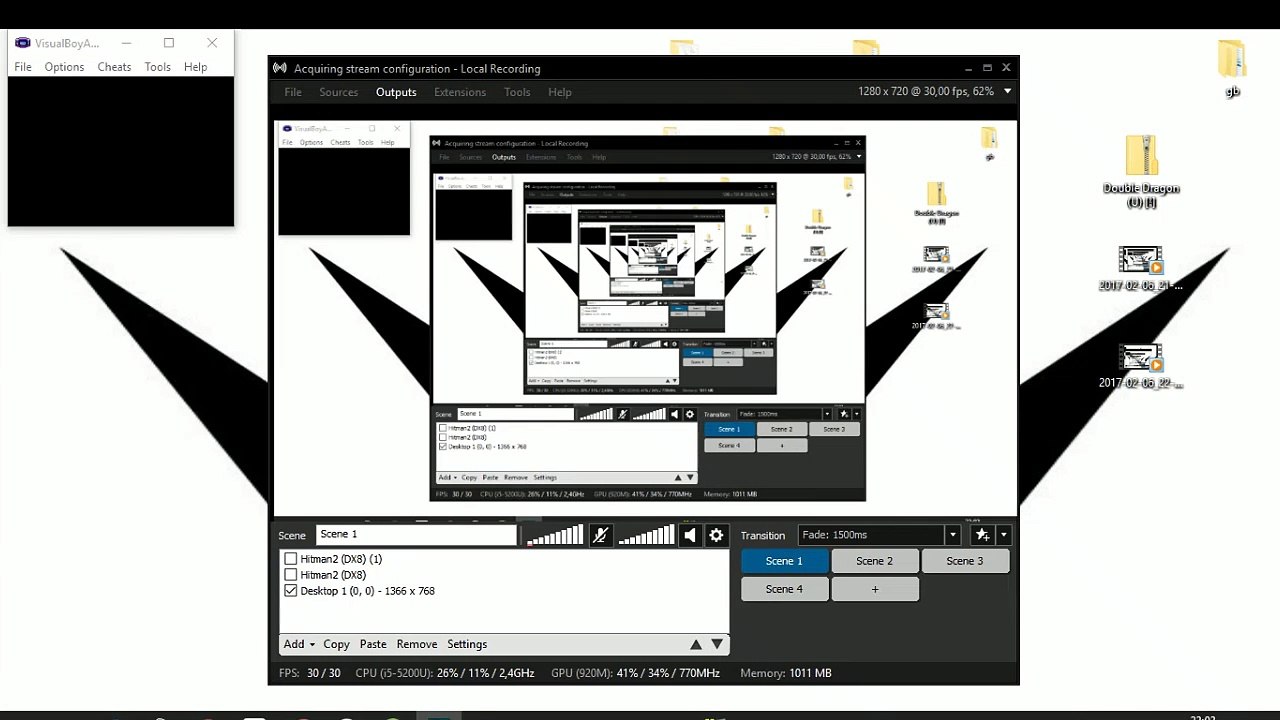Open Cheats menu in VisualBoyAdvance
The image size is (1280, 720).
click(114, 67)
